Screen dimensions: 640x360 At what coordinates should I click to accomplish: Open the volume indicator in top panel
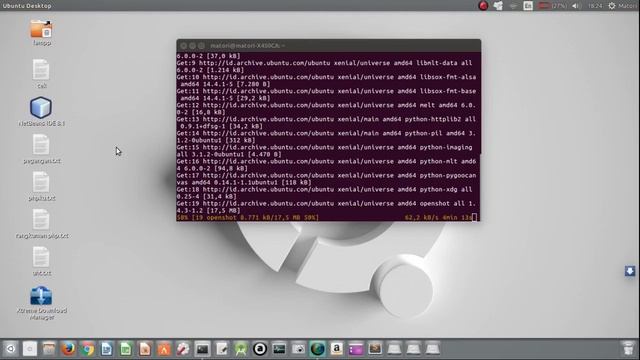pos(576,6)
